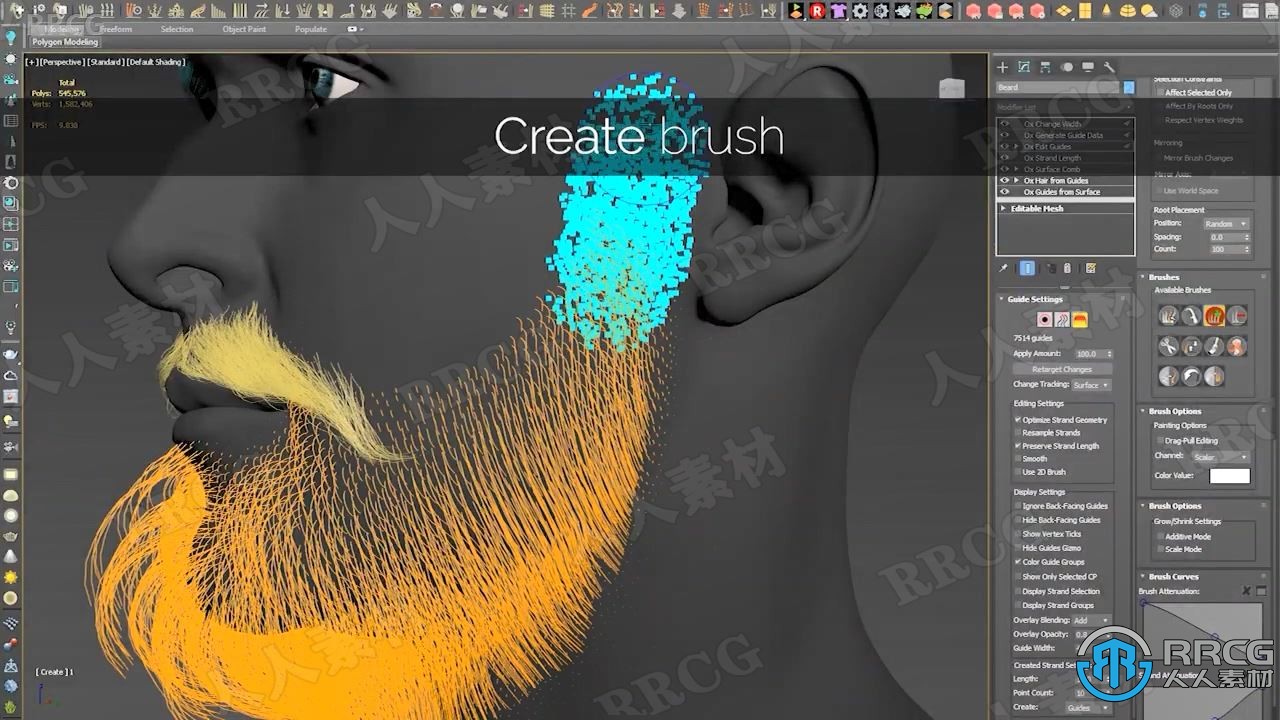
Task: Open the Motion panel icon
Action: 1067,67
